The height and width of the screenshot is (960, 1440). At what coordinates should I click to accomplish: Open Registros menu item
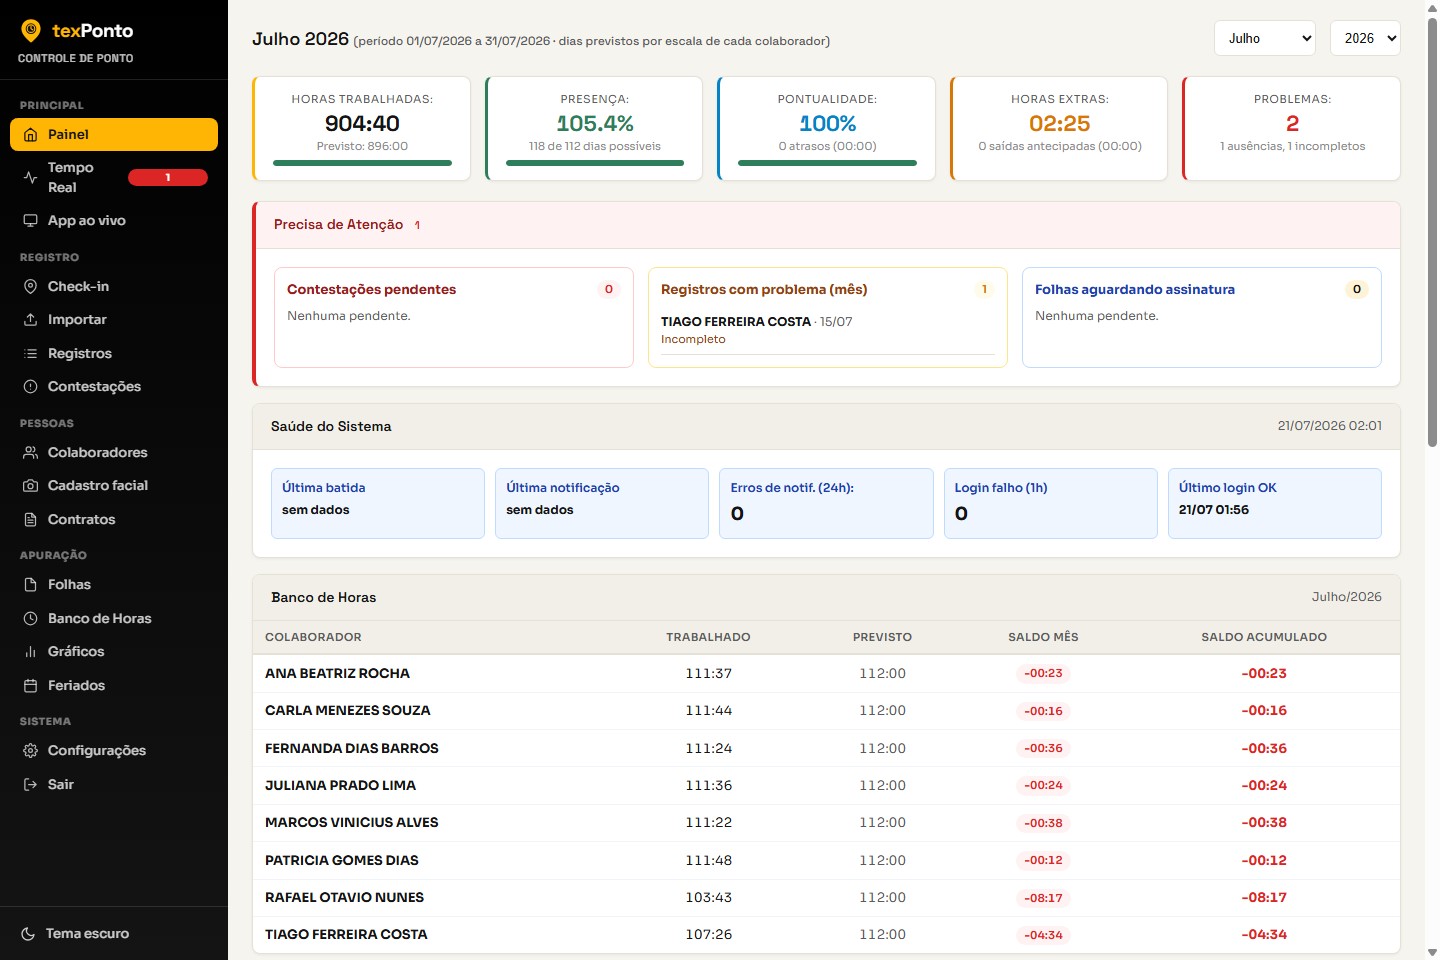pyautogui.click(x=114, y=354)
